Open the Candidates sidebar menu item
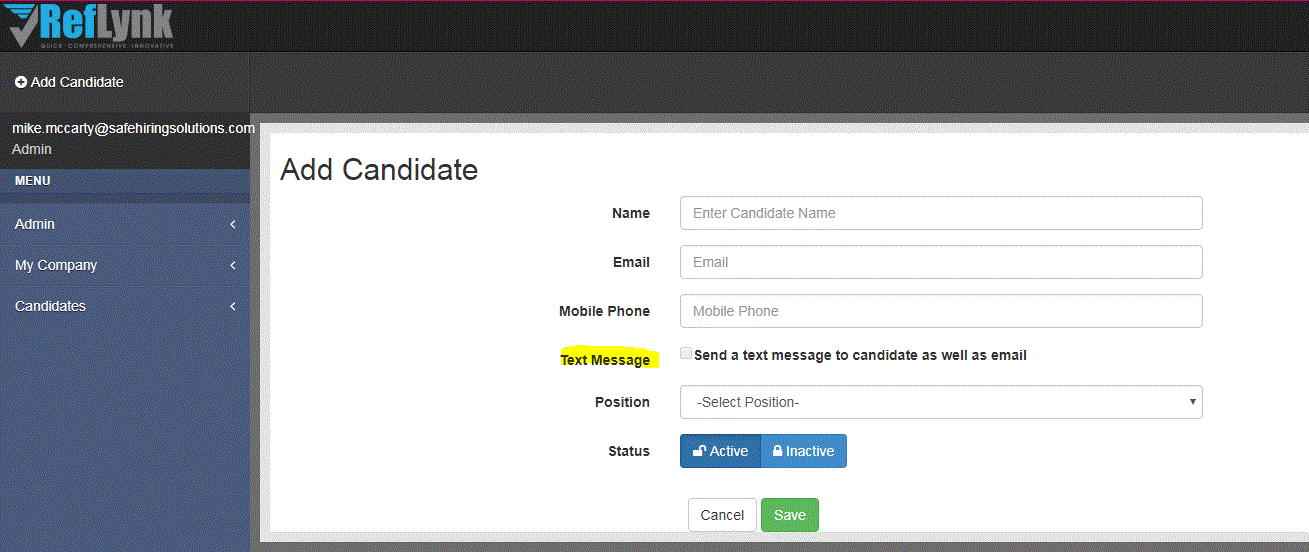The width and height of the screenshot is (1309, 552). (x=125, y=306)
